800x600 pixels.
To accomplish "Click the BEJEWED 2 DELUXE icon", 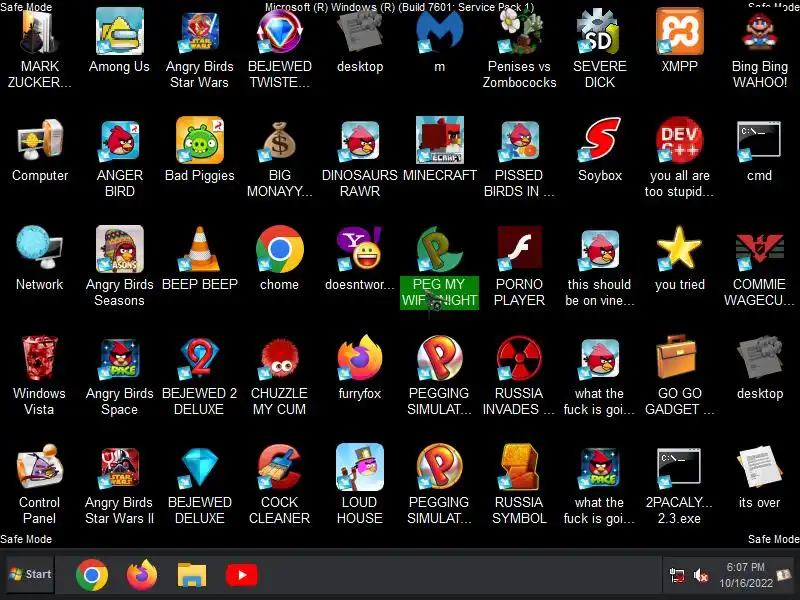I will [x=199, y=358].
